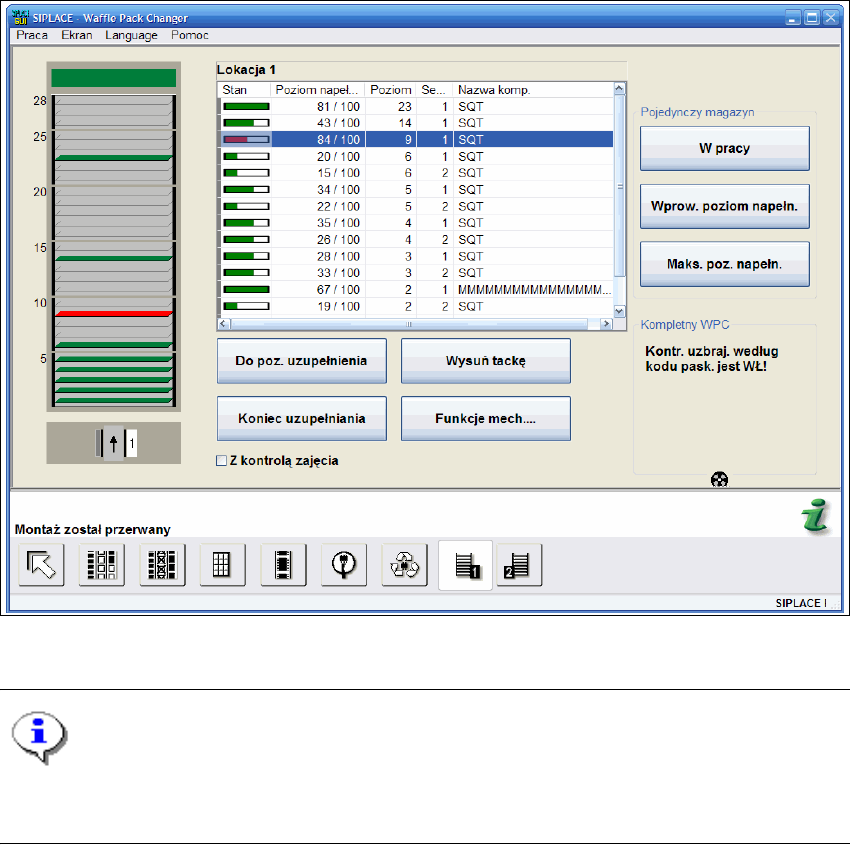The height and width of the screenshot is (845, 850).
Task: Select the red tray in the magazine tower
Action: [113, 314]
